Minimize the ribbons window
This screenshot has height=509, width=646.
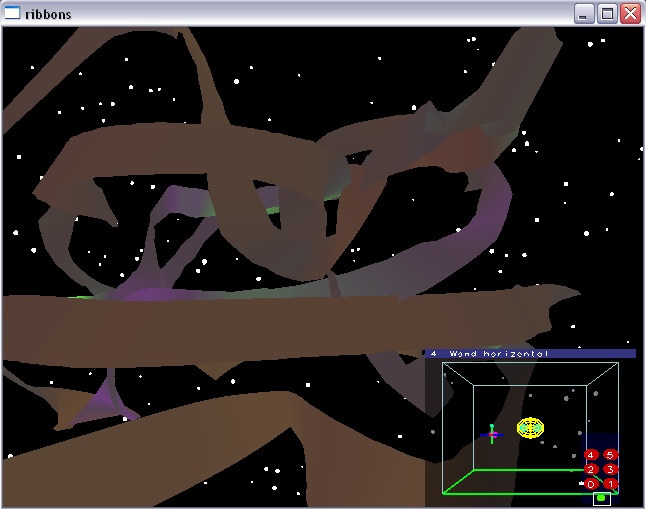coord(585,14)
